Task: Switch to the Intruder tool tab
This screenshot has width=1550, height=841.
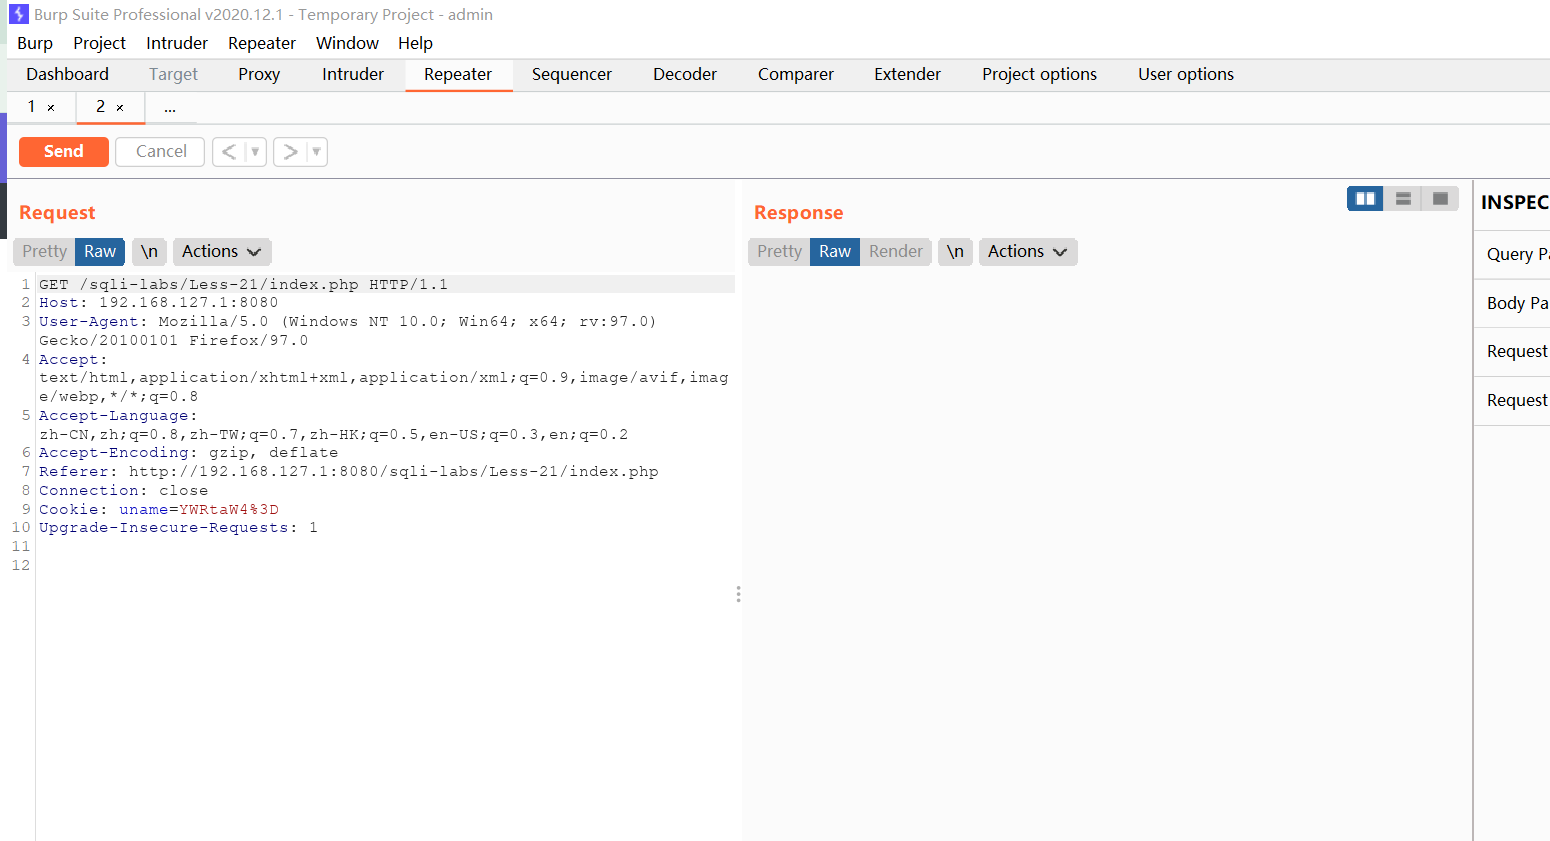Action: [353, 74]
